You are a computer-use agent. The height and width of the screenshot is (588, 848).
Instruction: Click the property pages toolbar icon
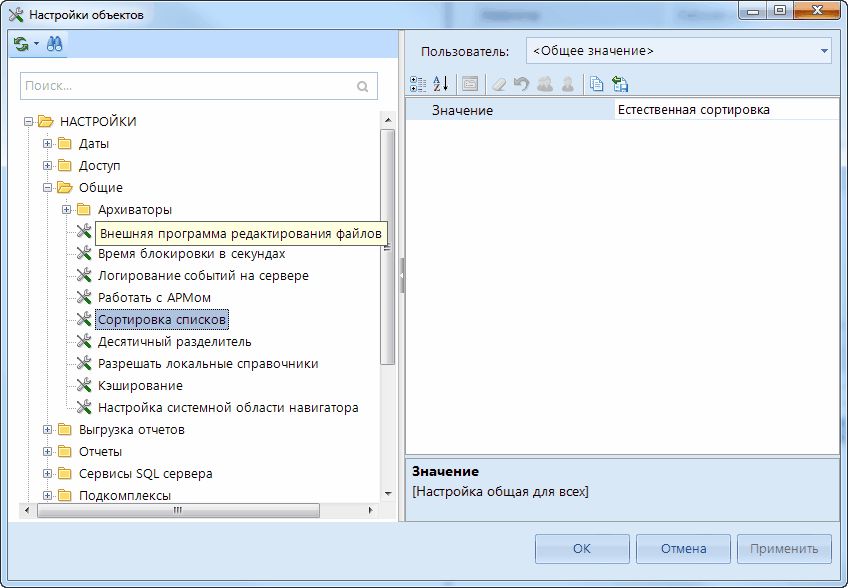tap(469, 84)
